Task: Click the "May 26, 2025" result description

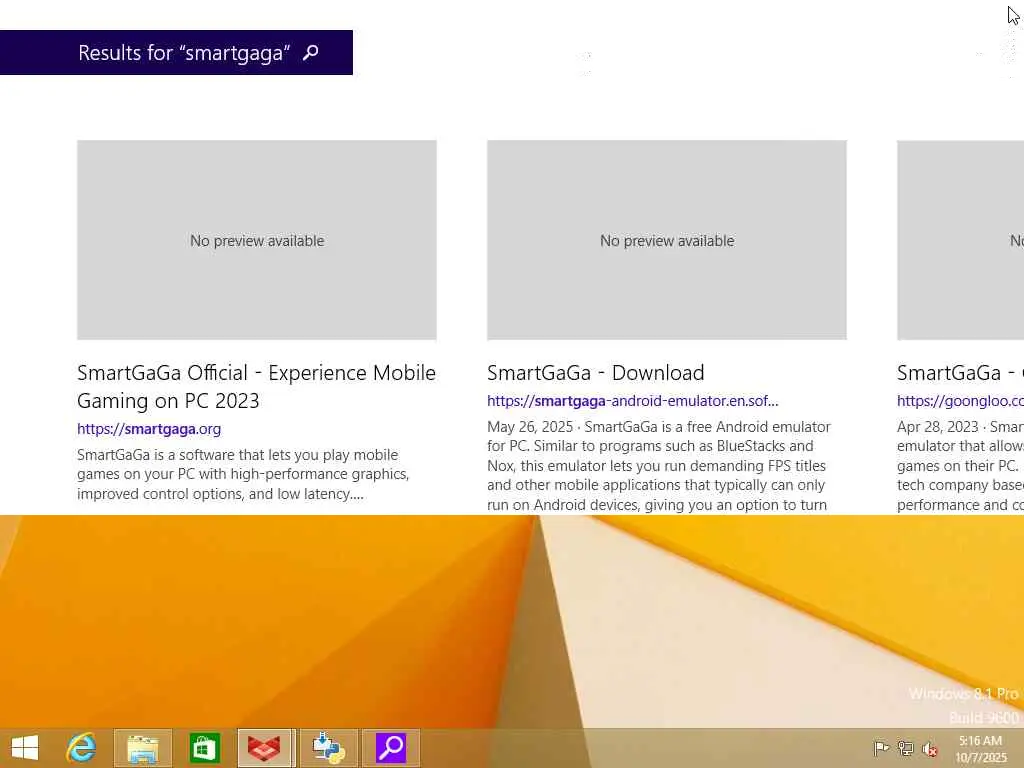Action: 659,466
